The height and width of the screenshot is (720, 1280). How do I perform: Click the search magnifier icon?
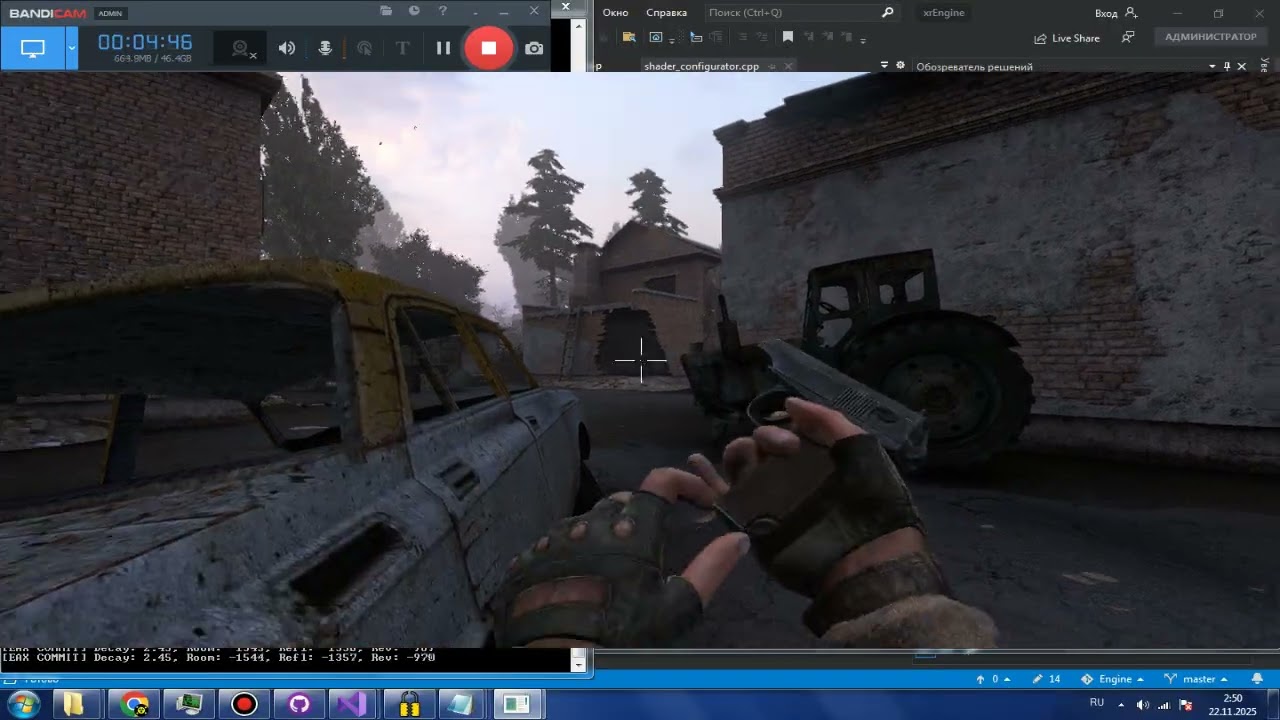(x=887, y=13)
